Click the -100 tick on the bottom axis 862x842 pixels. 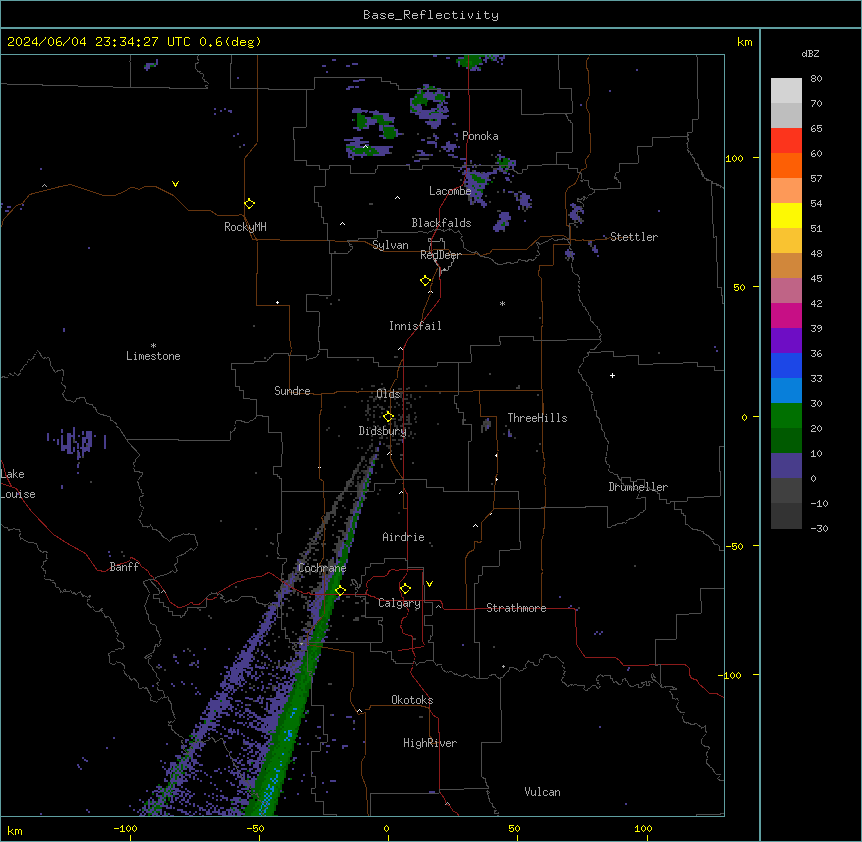point(125,828)
